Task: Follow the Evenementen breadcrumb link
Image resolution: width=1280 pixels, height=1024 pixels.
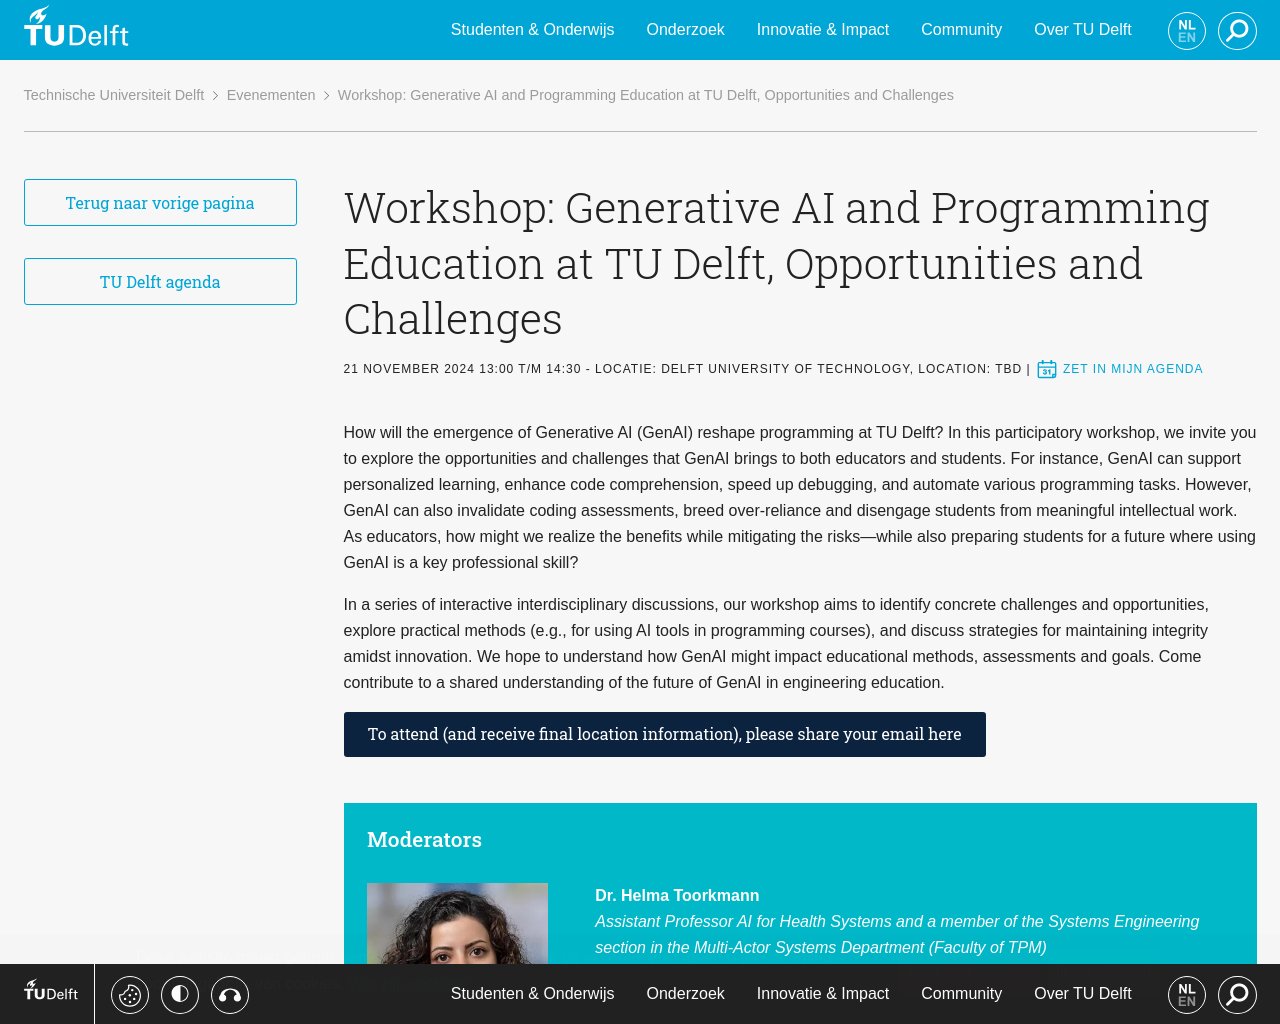Action: [x=271, y=95]
